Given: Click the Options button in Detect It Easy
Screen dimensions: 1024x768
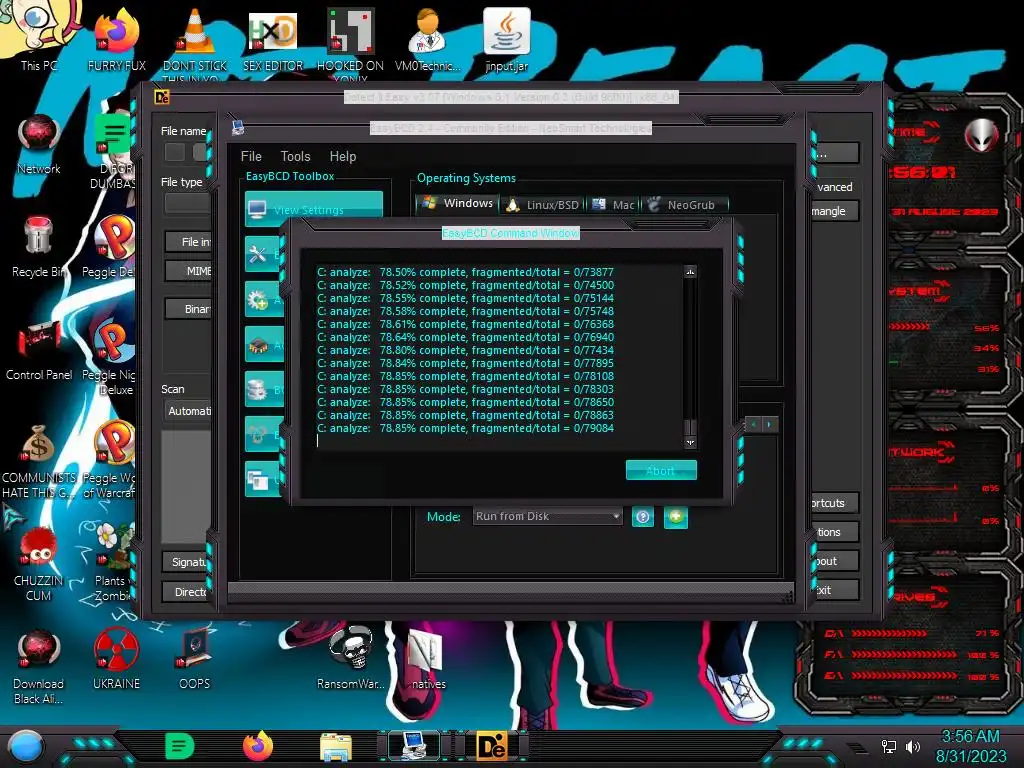Looking at the screenshot, I should tap(835, 532).
